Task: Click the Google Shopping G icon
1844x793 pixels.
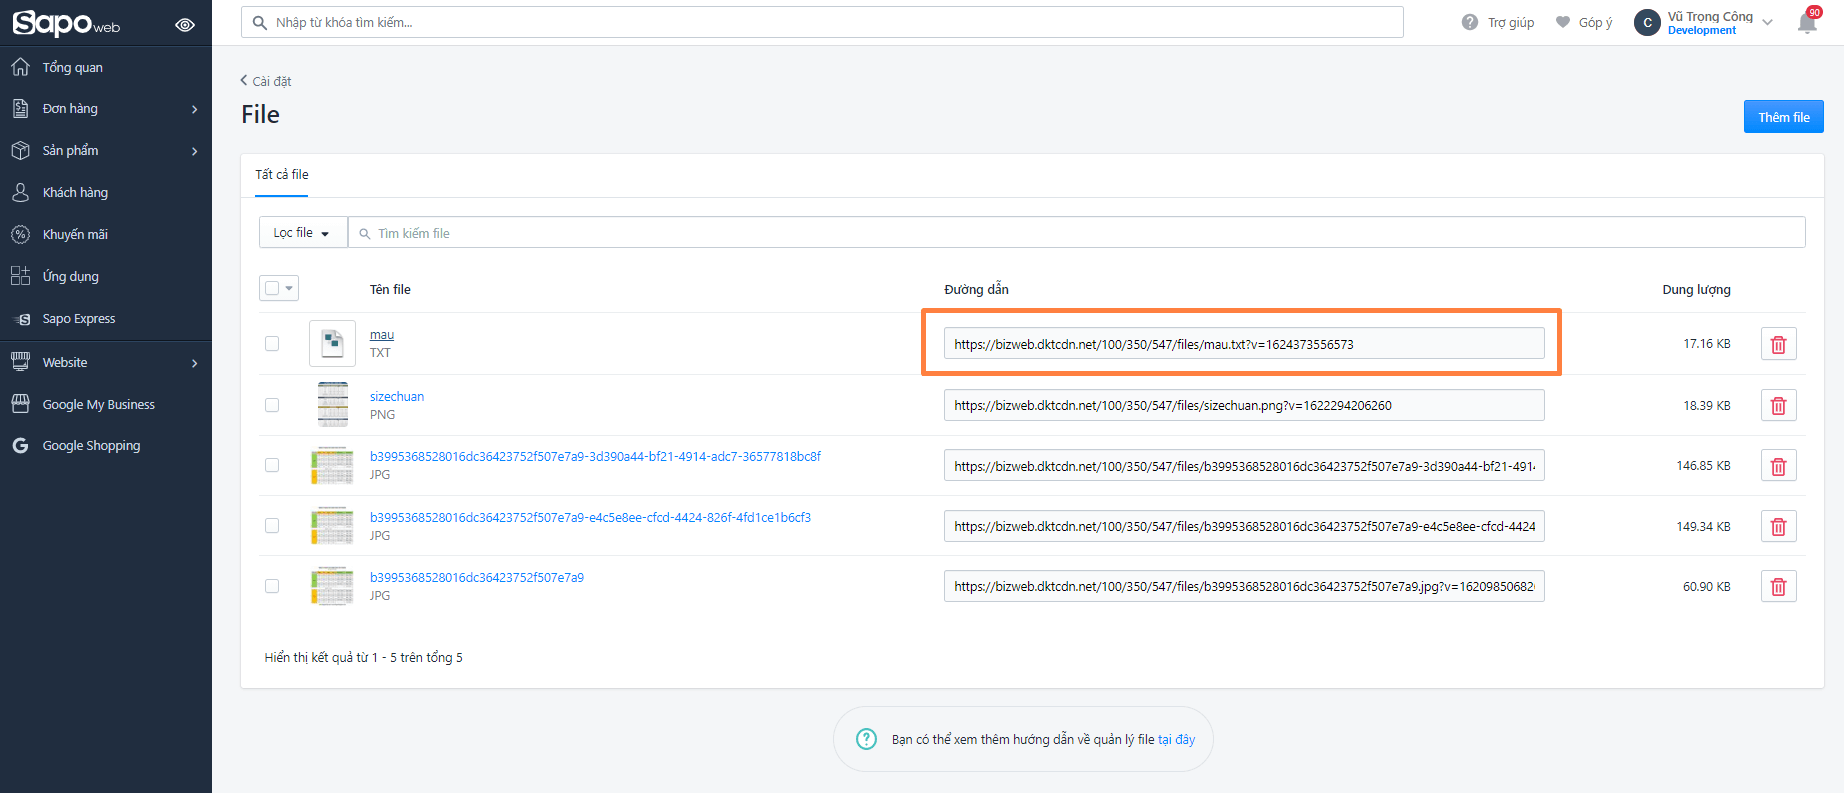Action: tap(20, 446)
